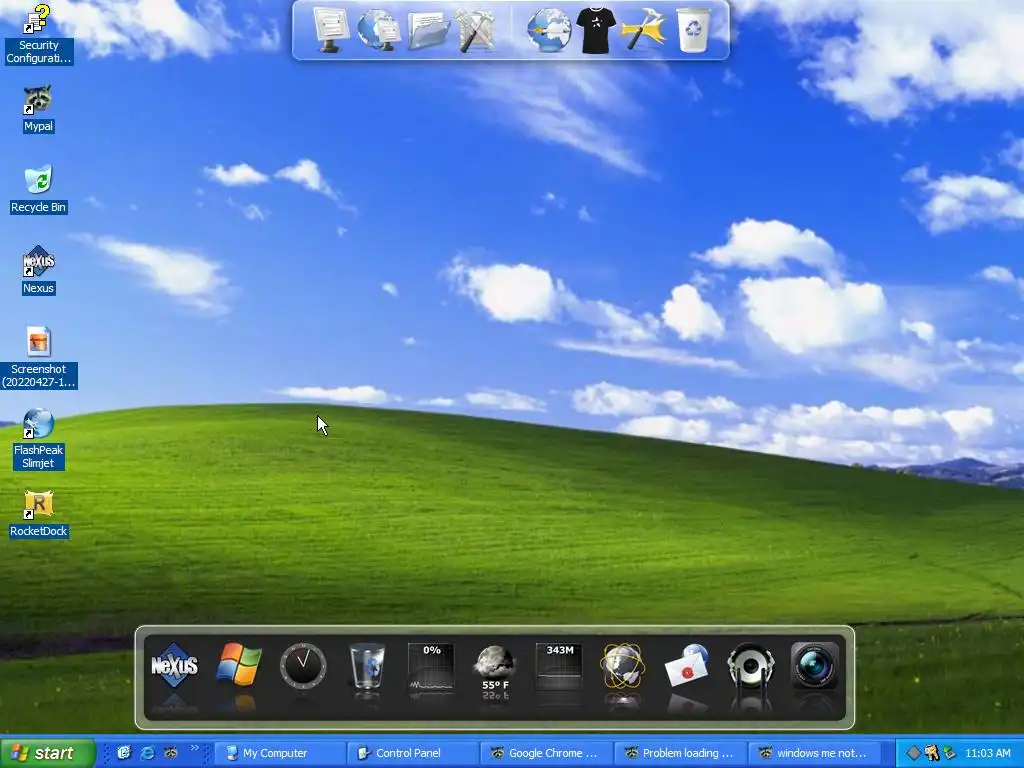
Task: Switch to Google Chrome taskbar window
Action: [546, 753]
